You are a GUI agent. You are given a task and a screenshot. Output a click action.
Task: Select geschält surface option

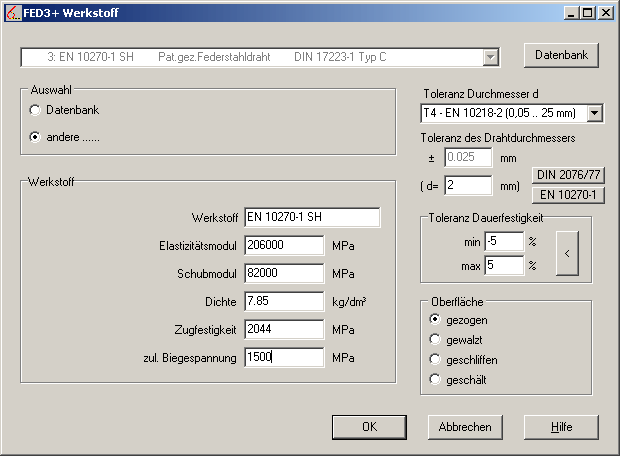435,379
